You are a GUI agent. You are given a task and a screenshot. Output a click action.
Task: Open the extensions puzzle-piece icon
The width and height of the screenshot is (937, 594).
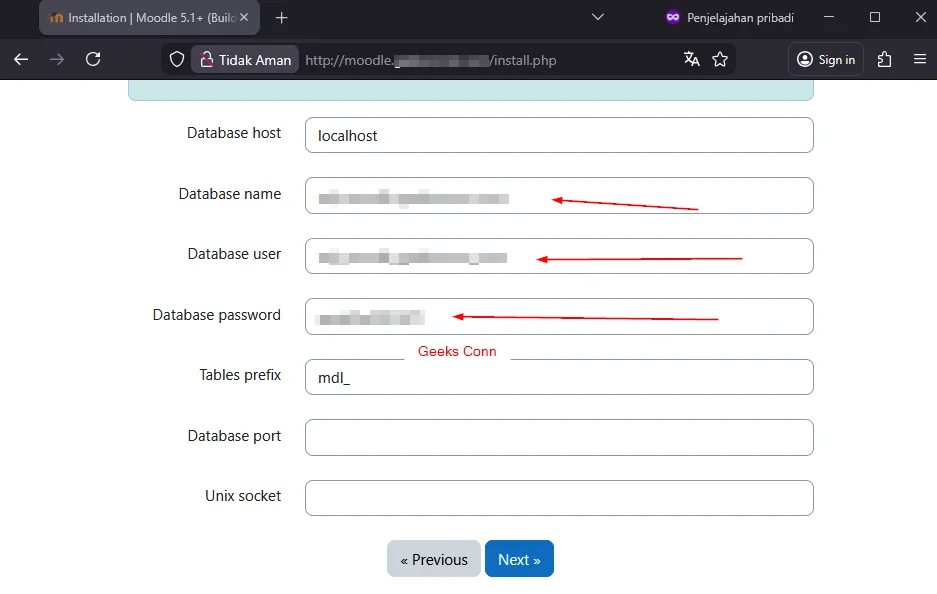coord(883,59)
